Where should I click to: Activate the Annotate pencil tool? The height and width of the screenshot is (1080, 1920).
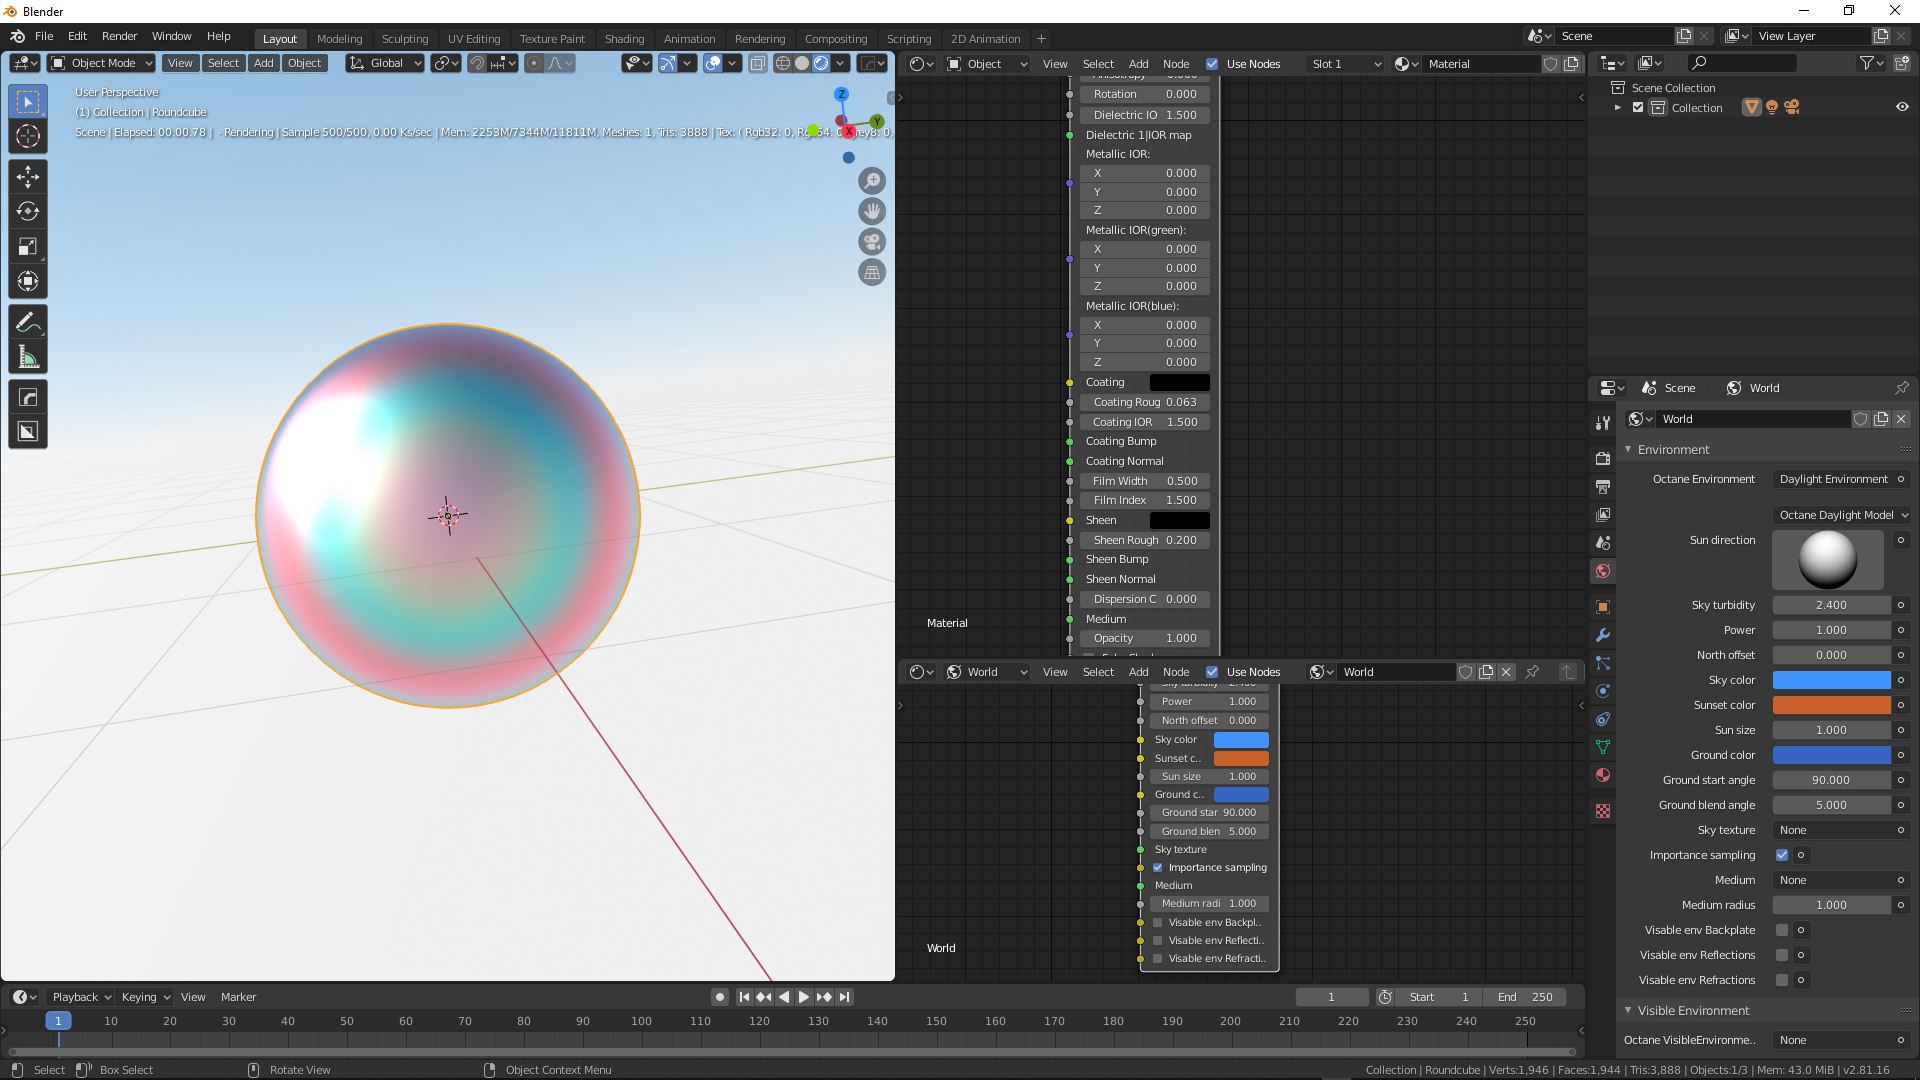coord(28,322)
